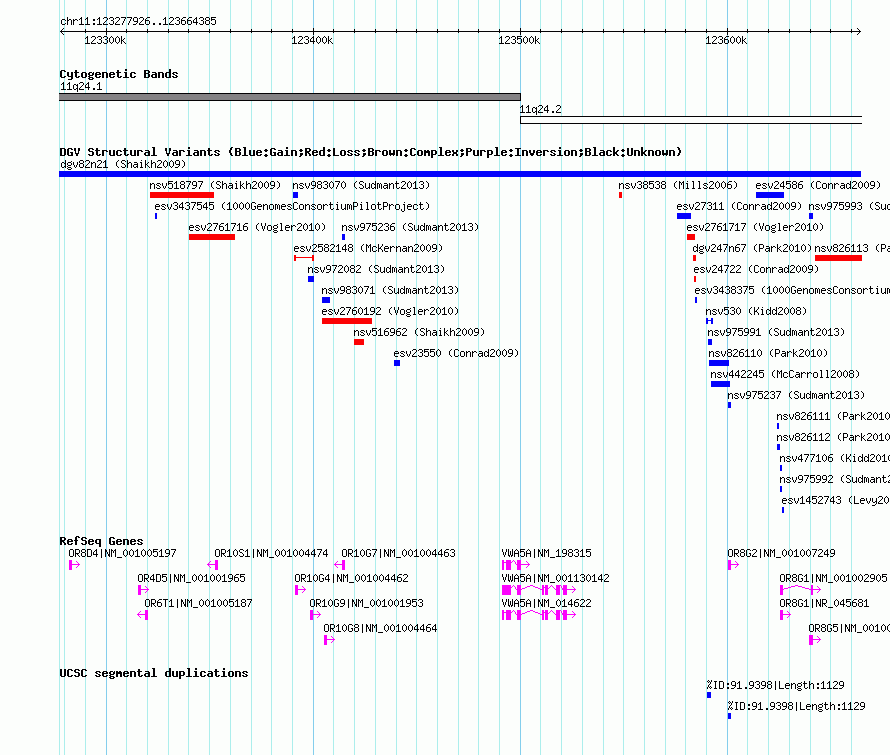
Task: Select the long blue dgv82n21 variant bar
Action: 460,174
